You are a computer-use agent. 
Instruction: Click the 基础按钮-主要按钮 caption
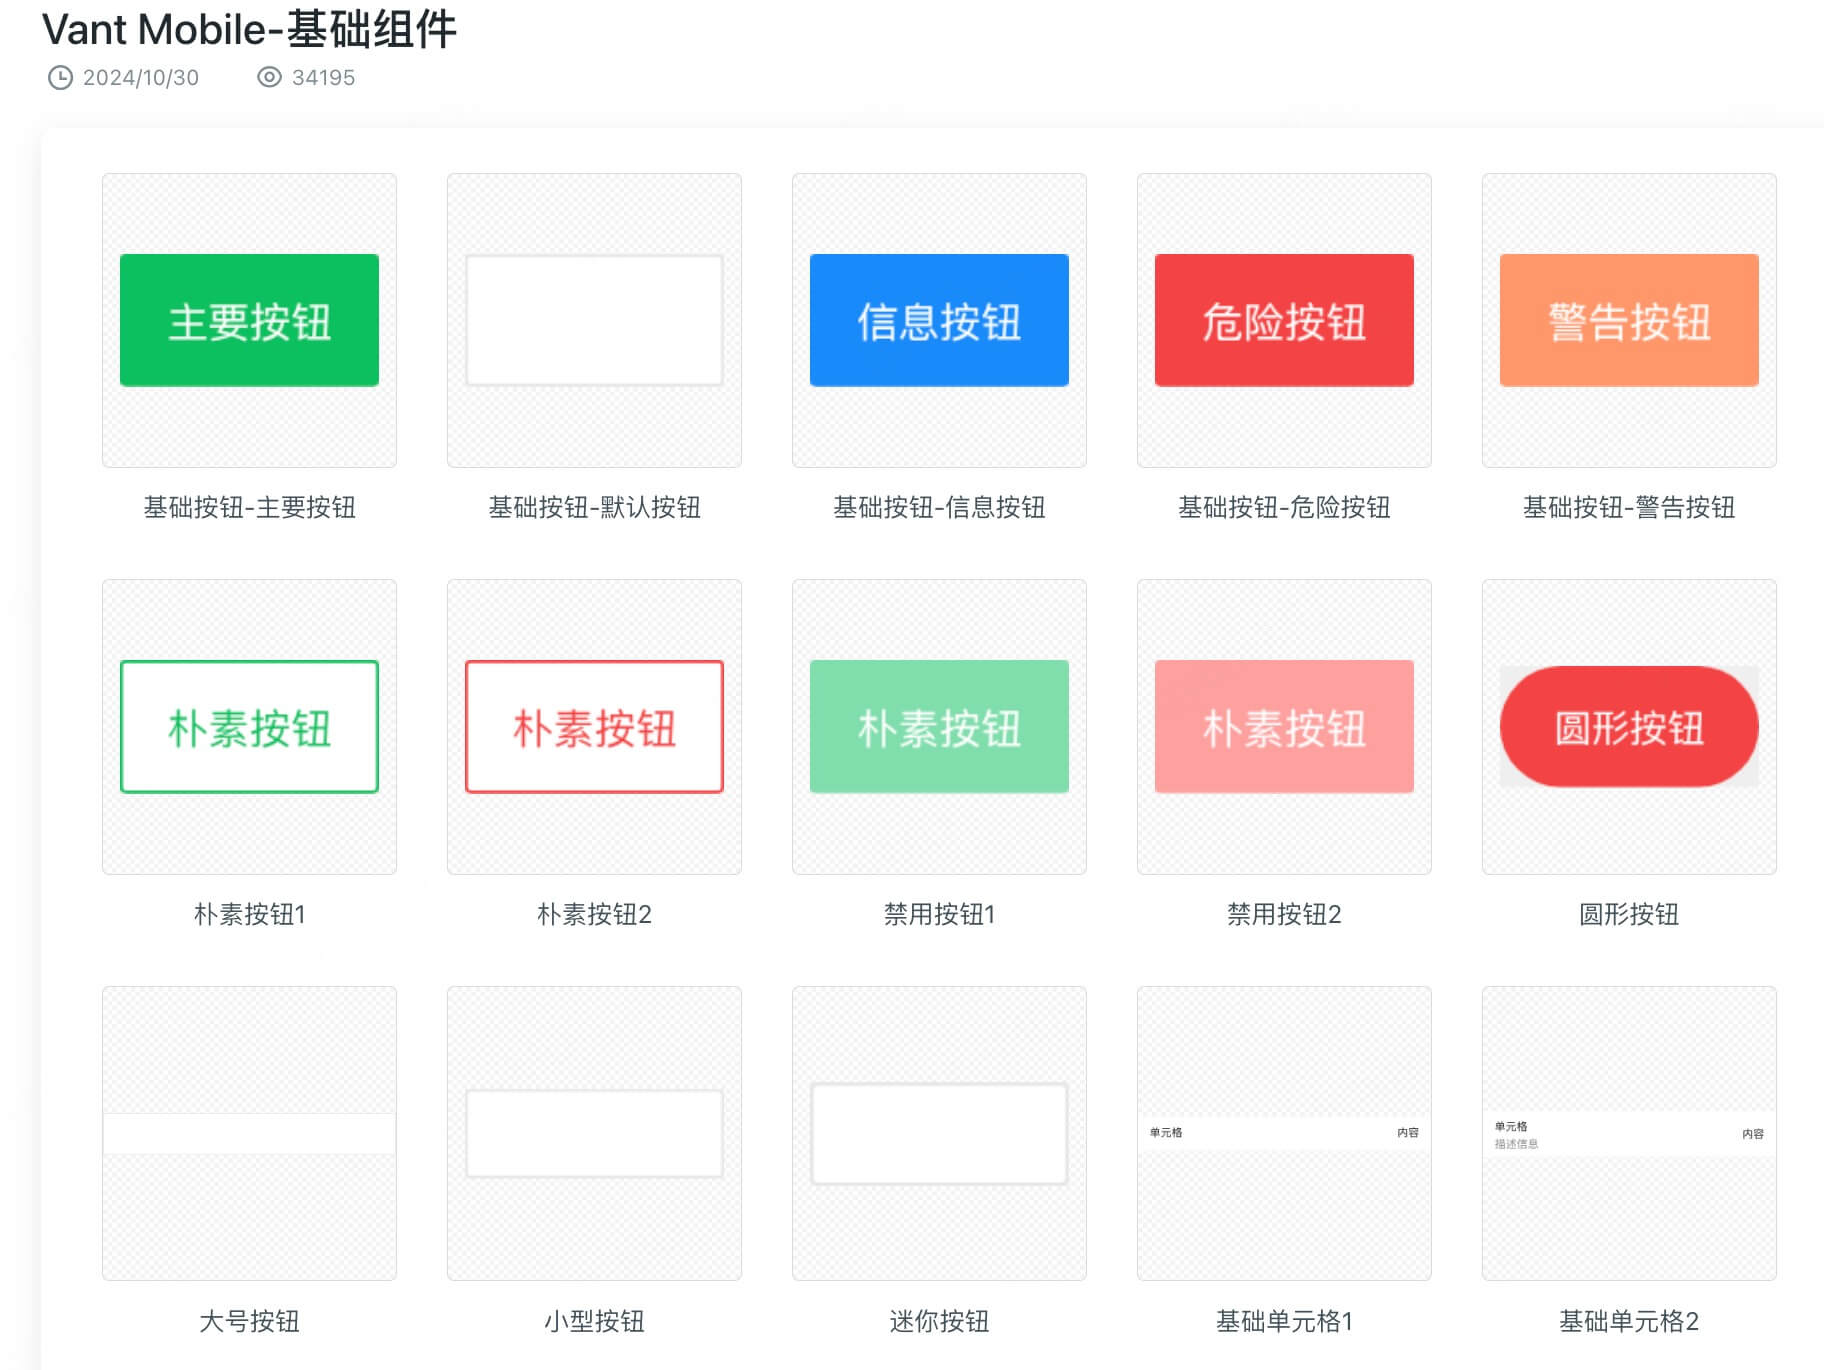(249, 507)
